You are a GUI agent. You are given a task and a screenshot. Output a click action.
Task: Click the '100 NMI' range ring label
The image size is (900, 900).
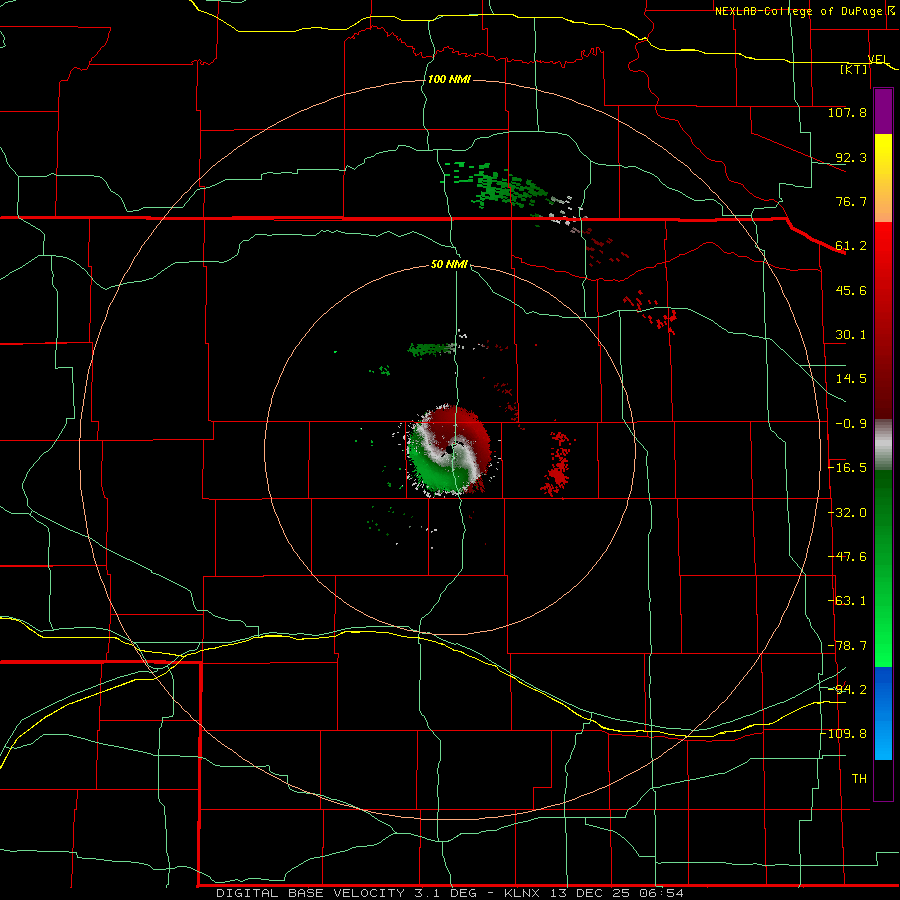click(449, 79)
